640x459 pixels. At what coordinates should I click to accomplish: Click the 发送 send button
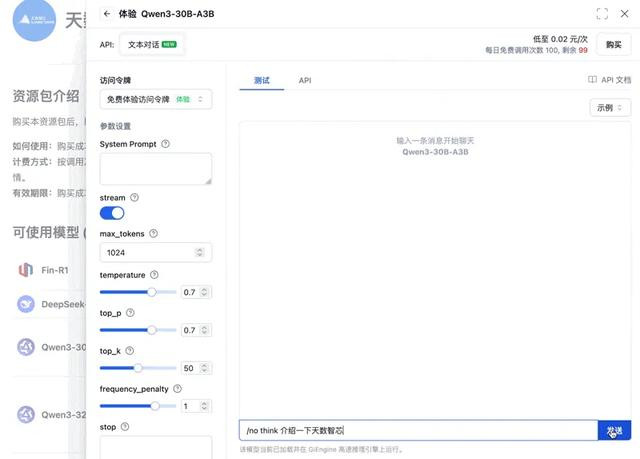click(x=614, y=430)
